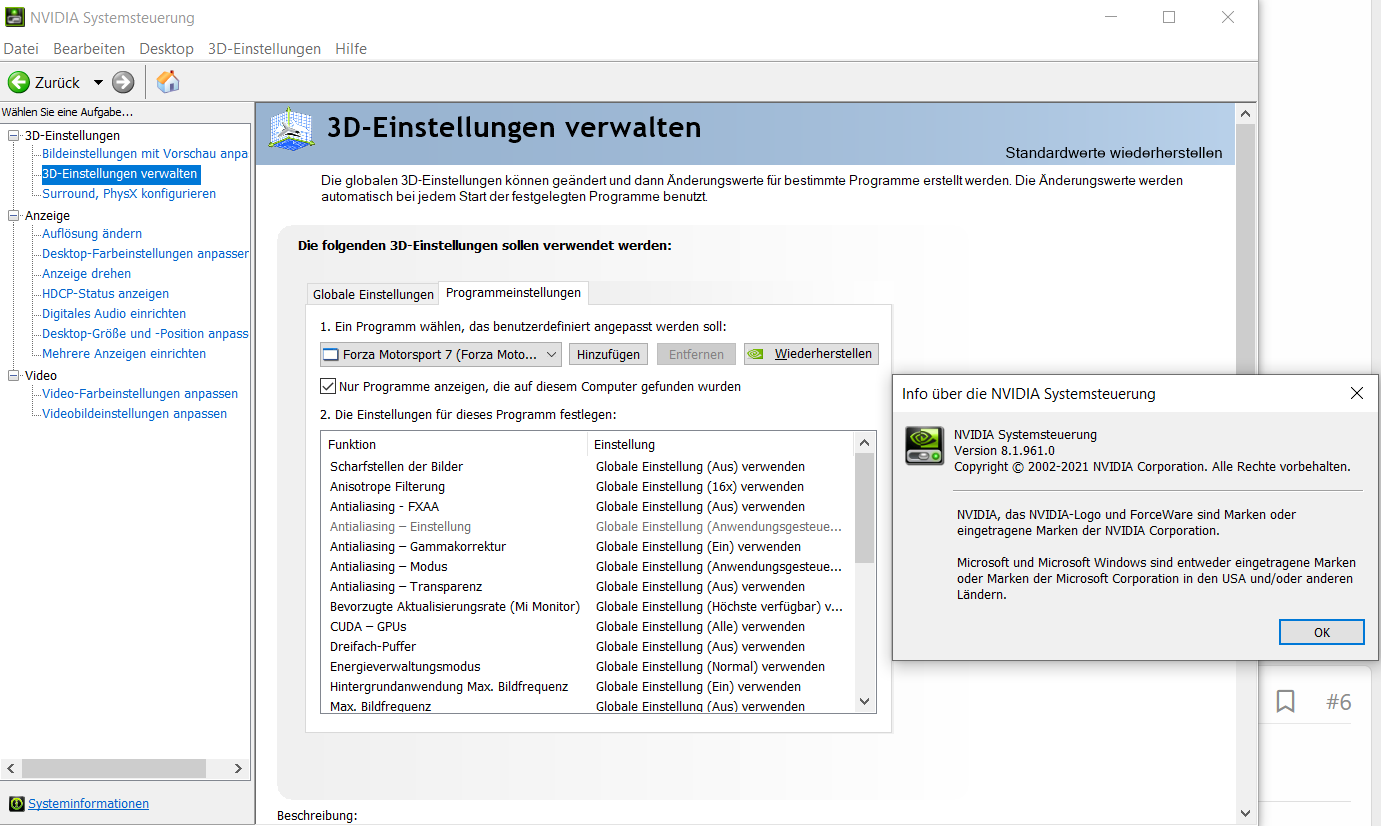Go to the Home house icon

(x=169, y=82)
